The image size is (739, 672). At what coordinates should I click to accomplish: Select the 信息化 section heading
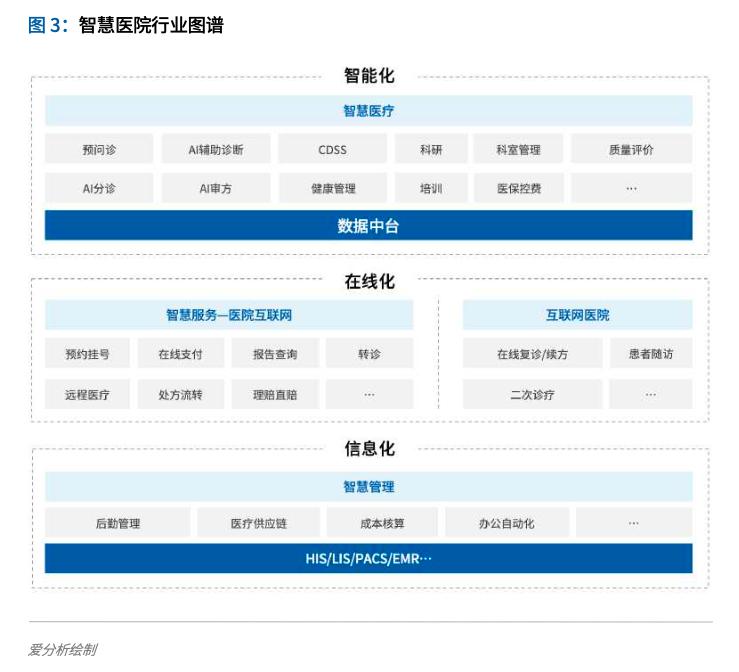click(369, 448)
